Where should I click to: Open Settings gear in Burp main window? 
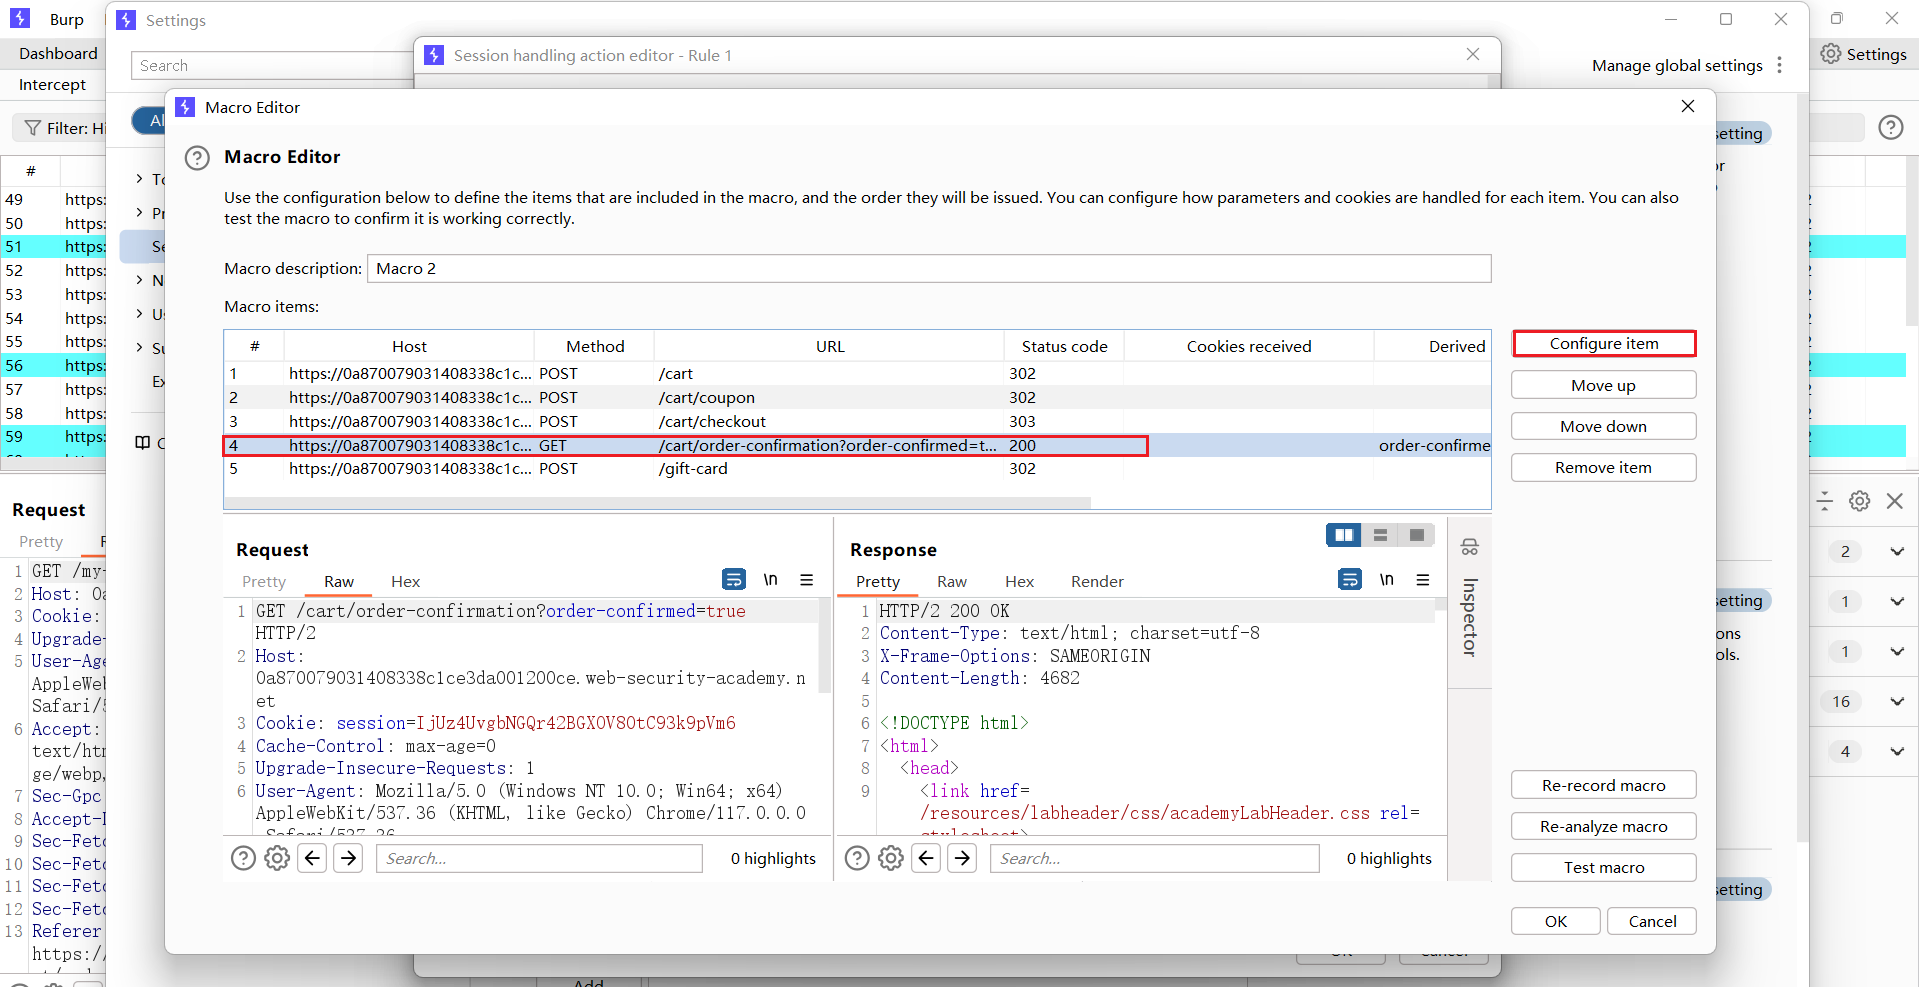tap(1864, 54)
